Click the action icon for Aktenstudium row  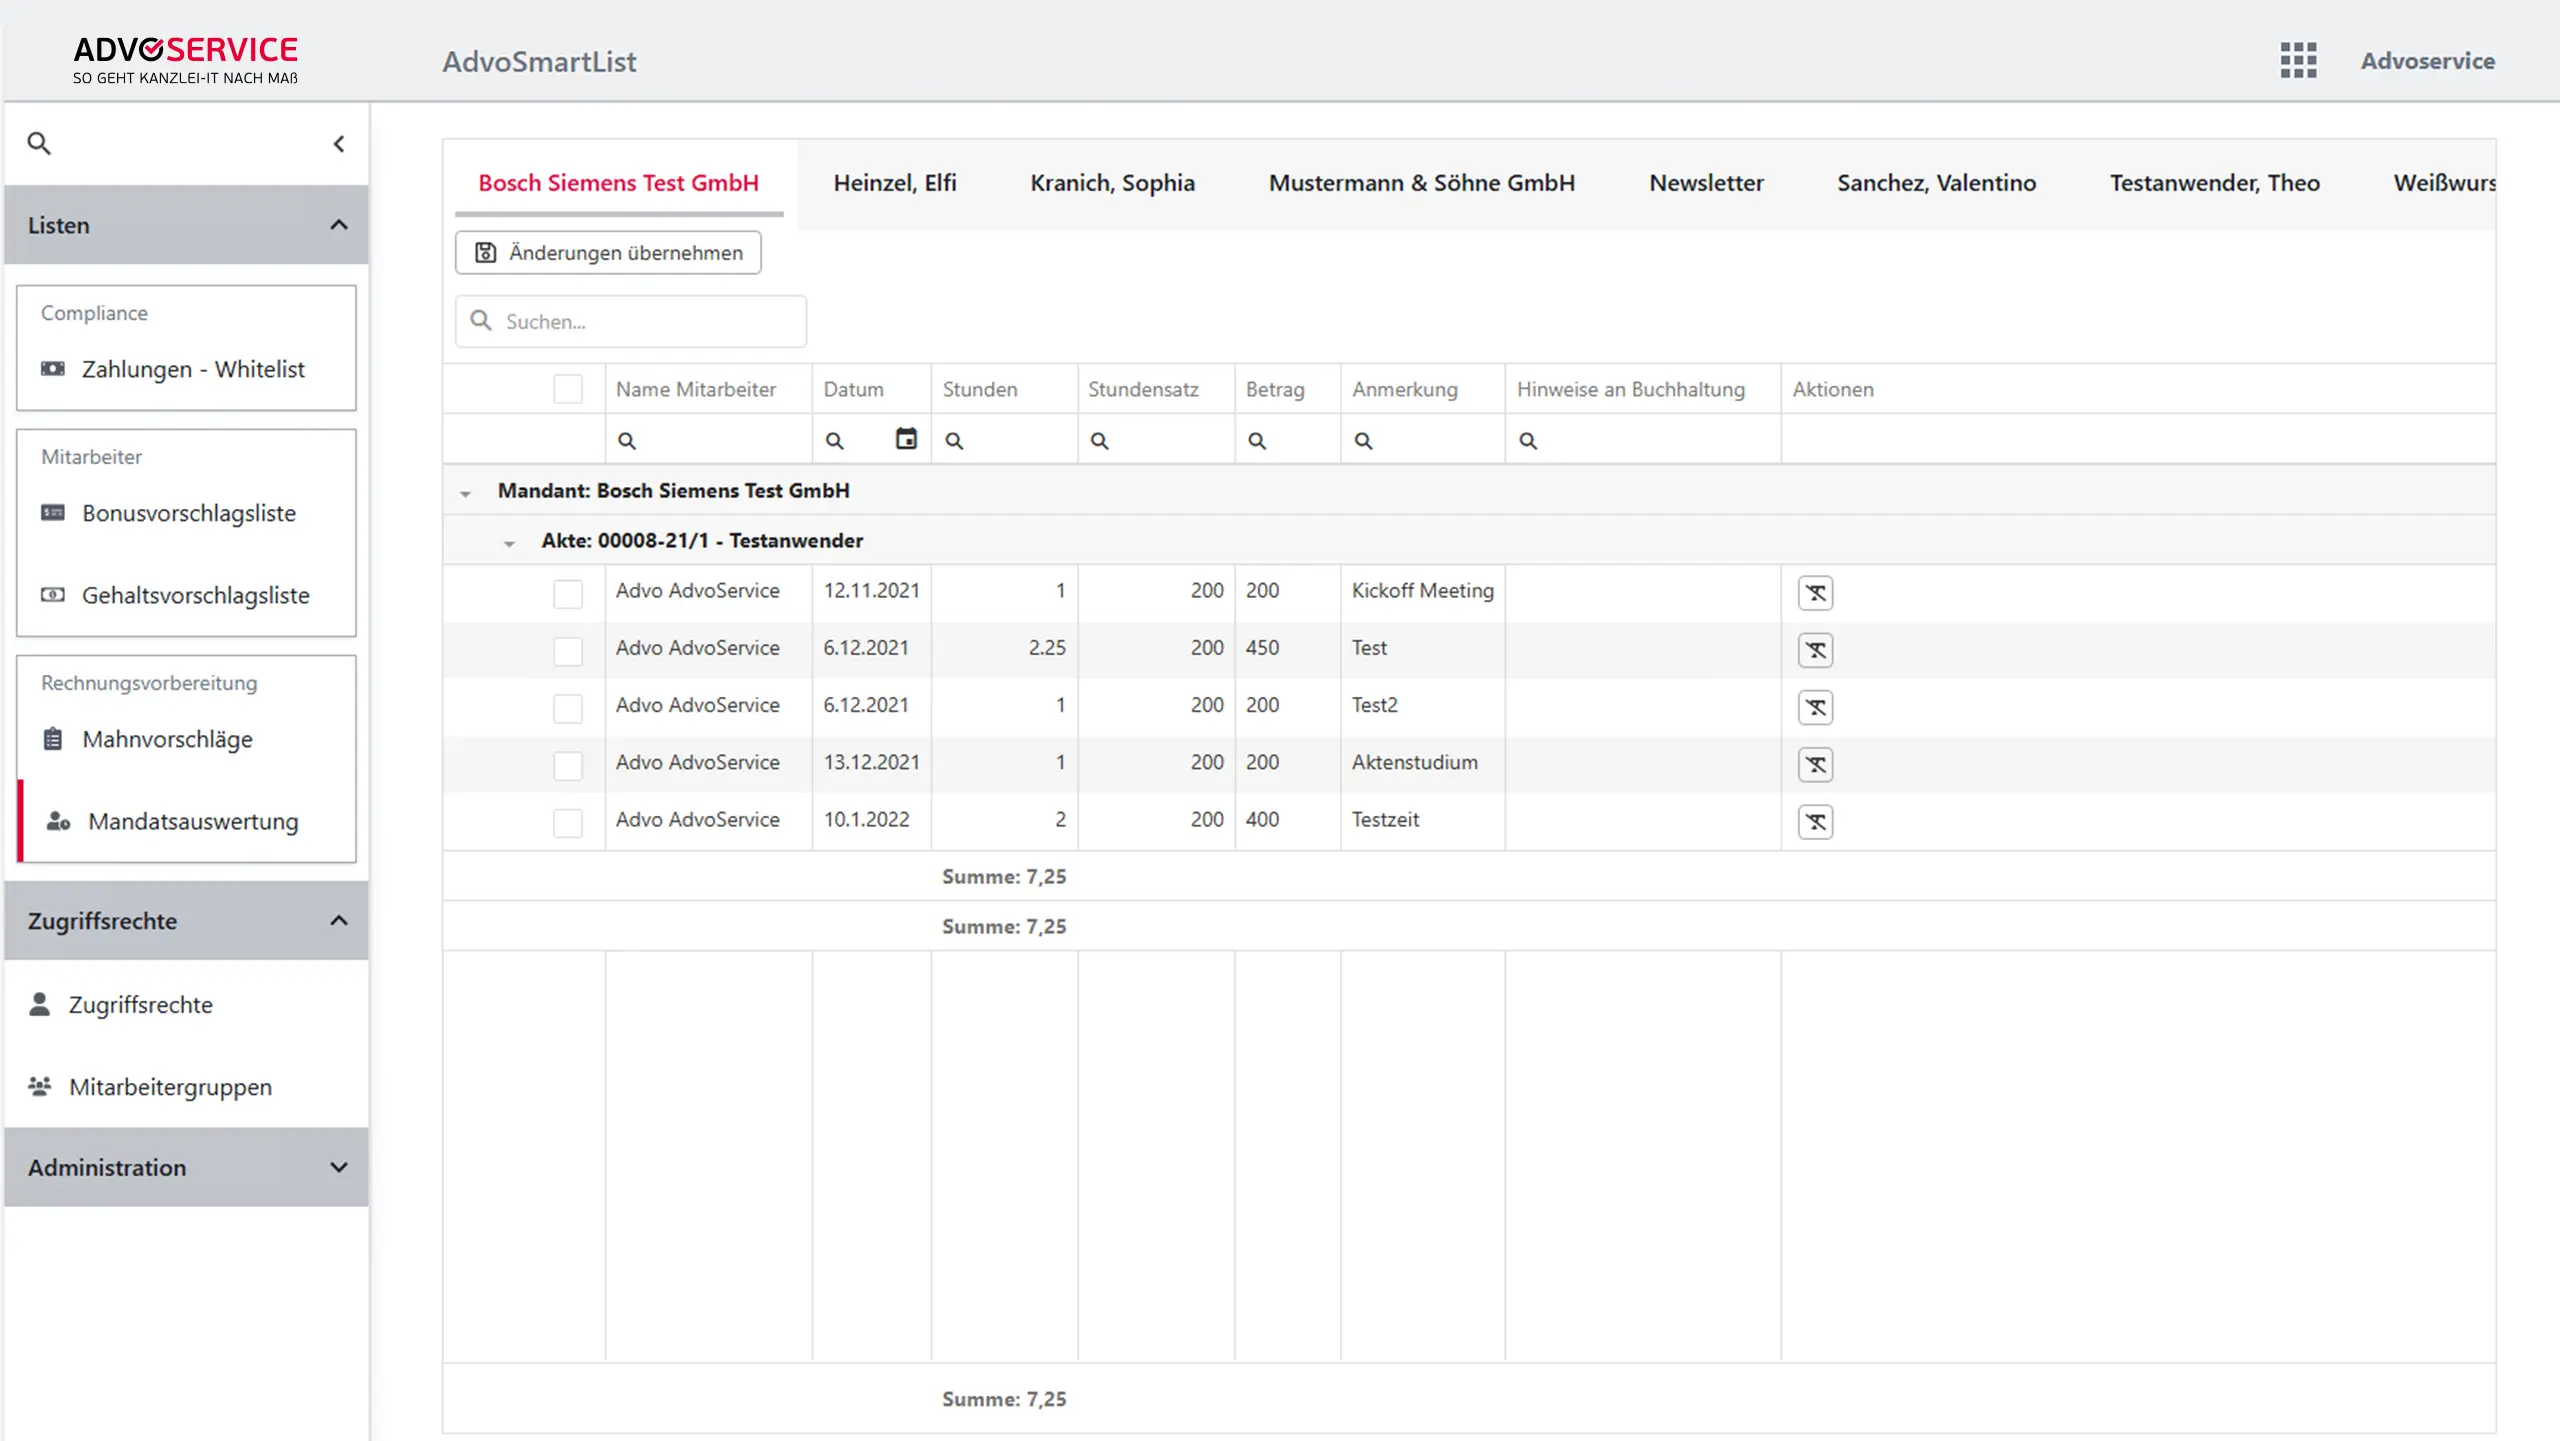click(1815, 765)
